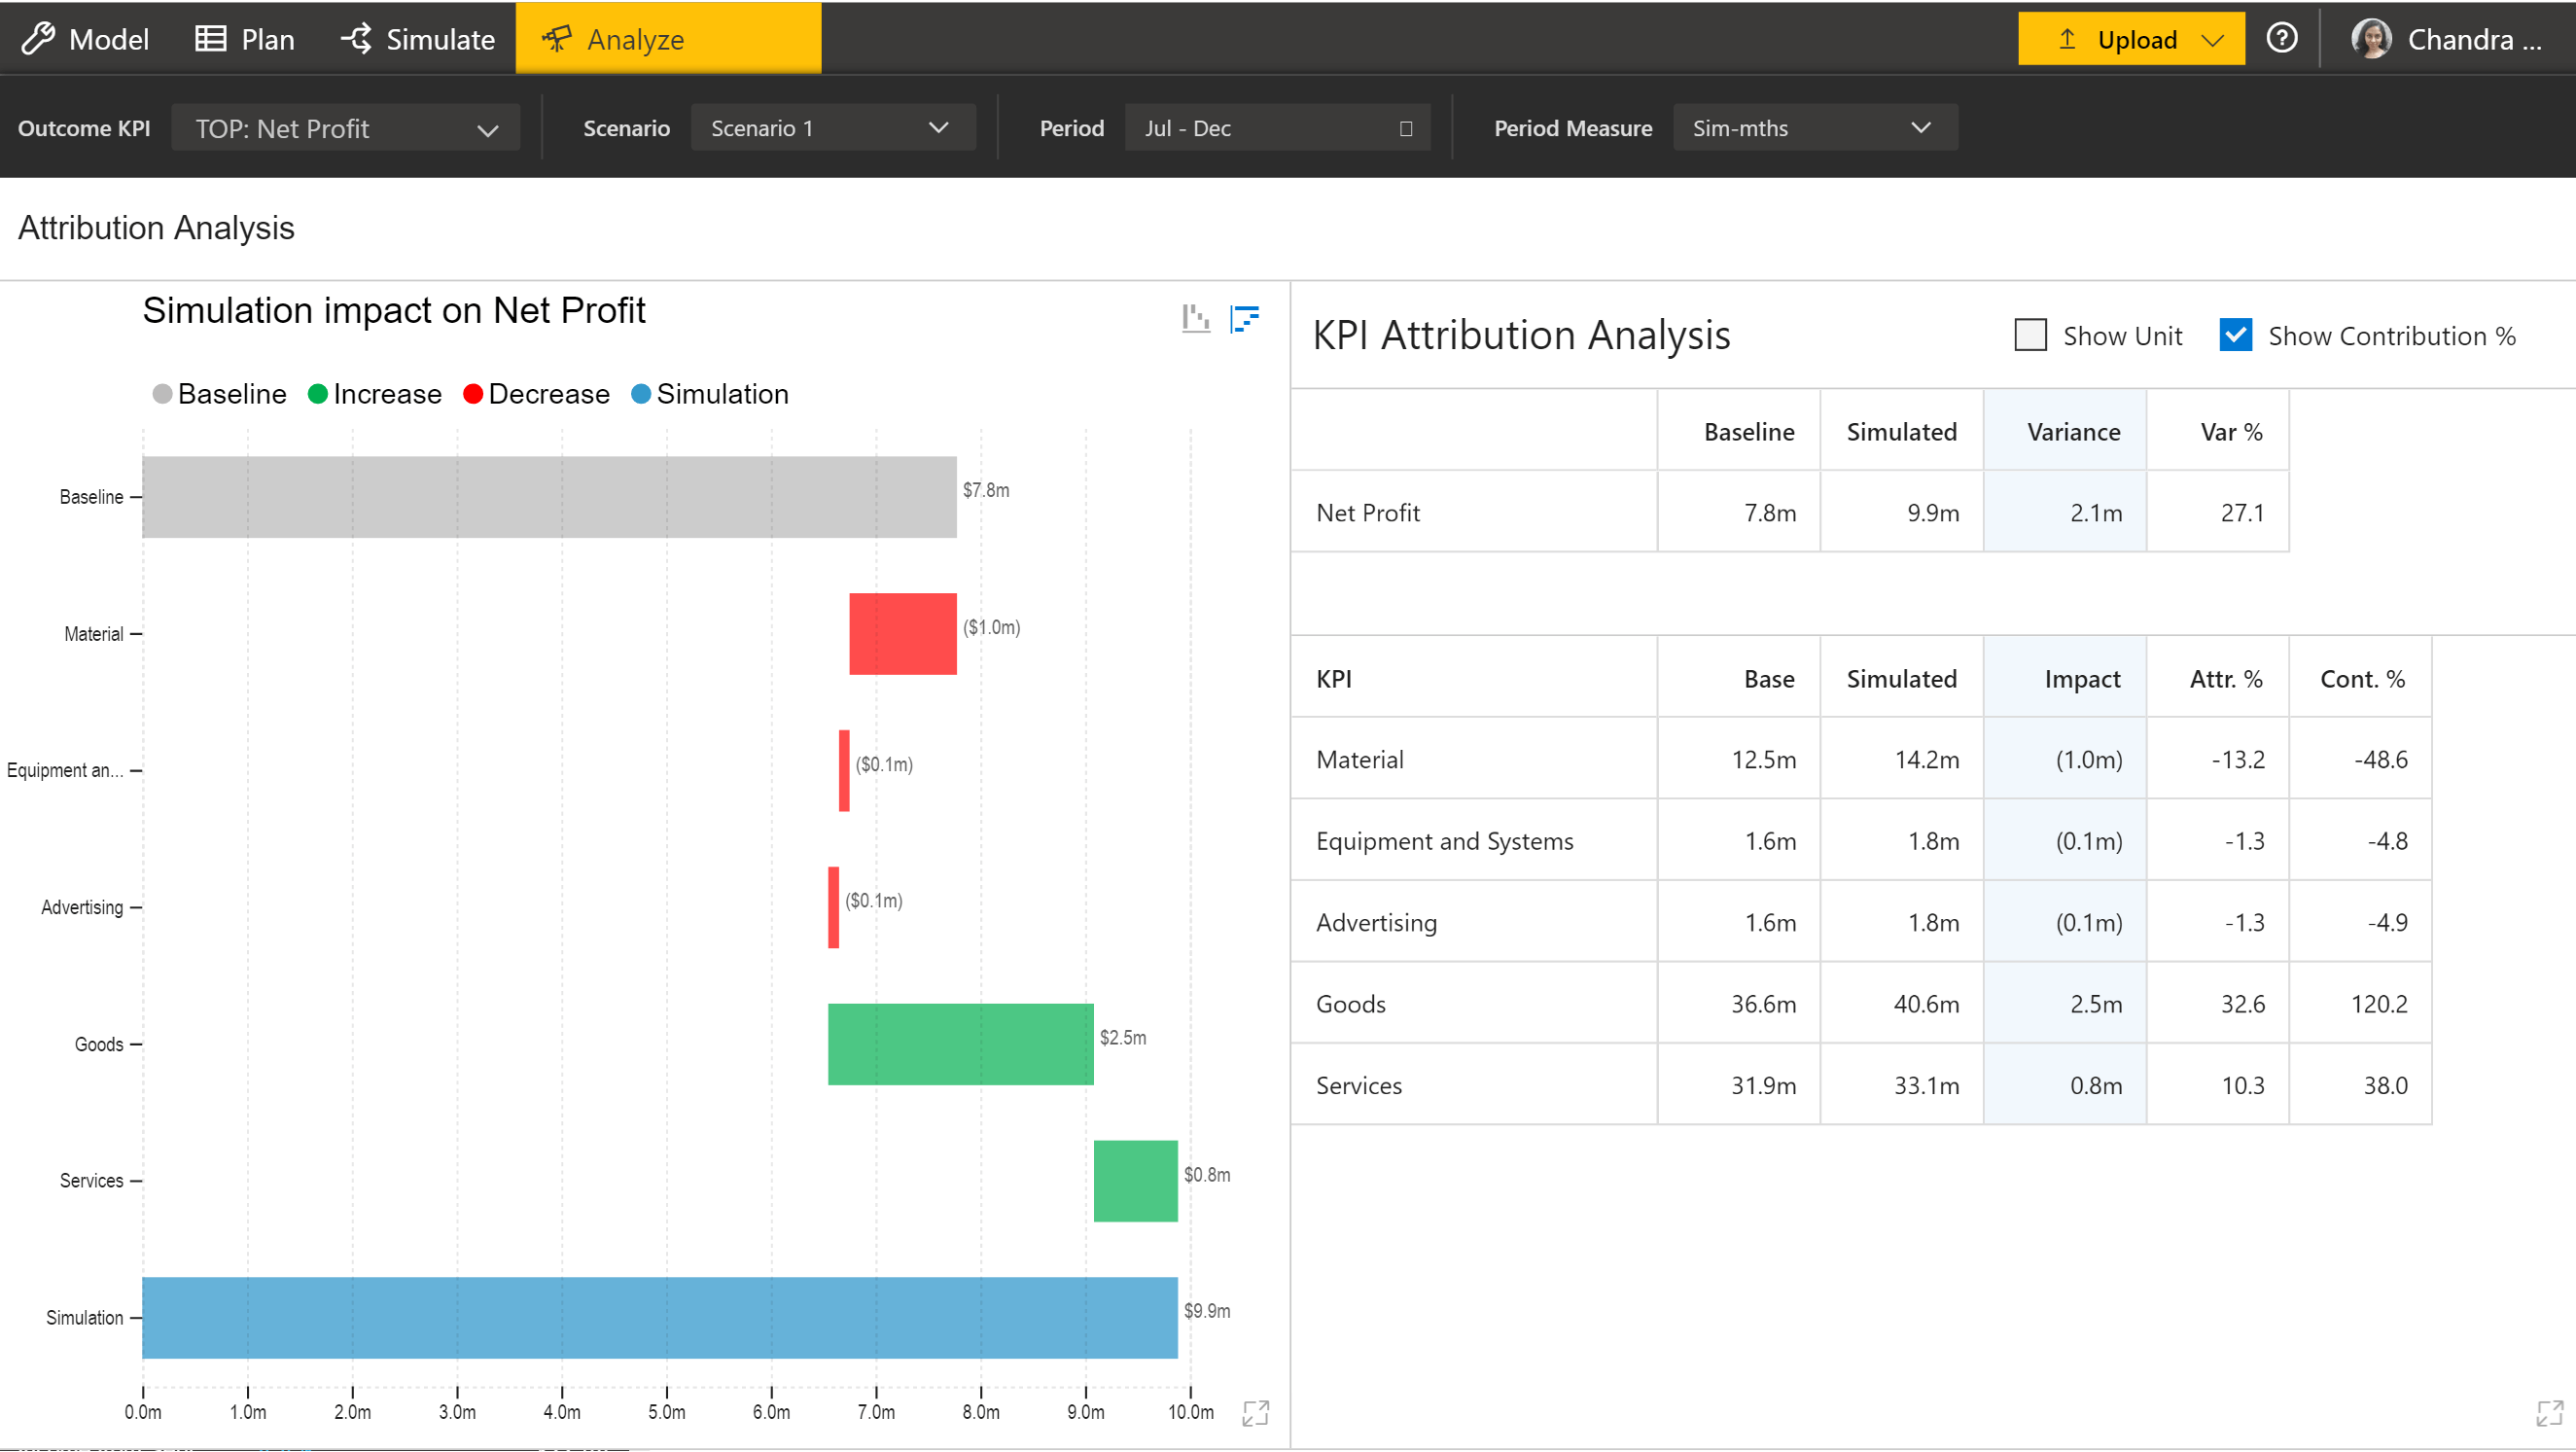Select the Analyze tab
The width and height of the screenshot is (2576, 1452).
click(x=668, y=39)
